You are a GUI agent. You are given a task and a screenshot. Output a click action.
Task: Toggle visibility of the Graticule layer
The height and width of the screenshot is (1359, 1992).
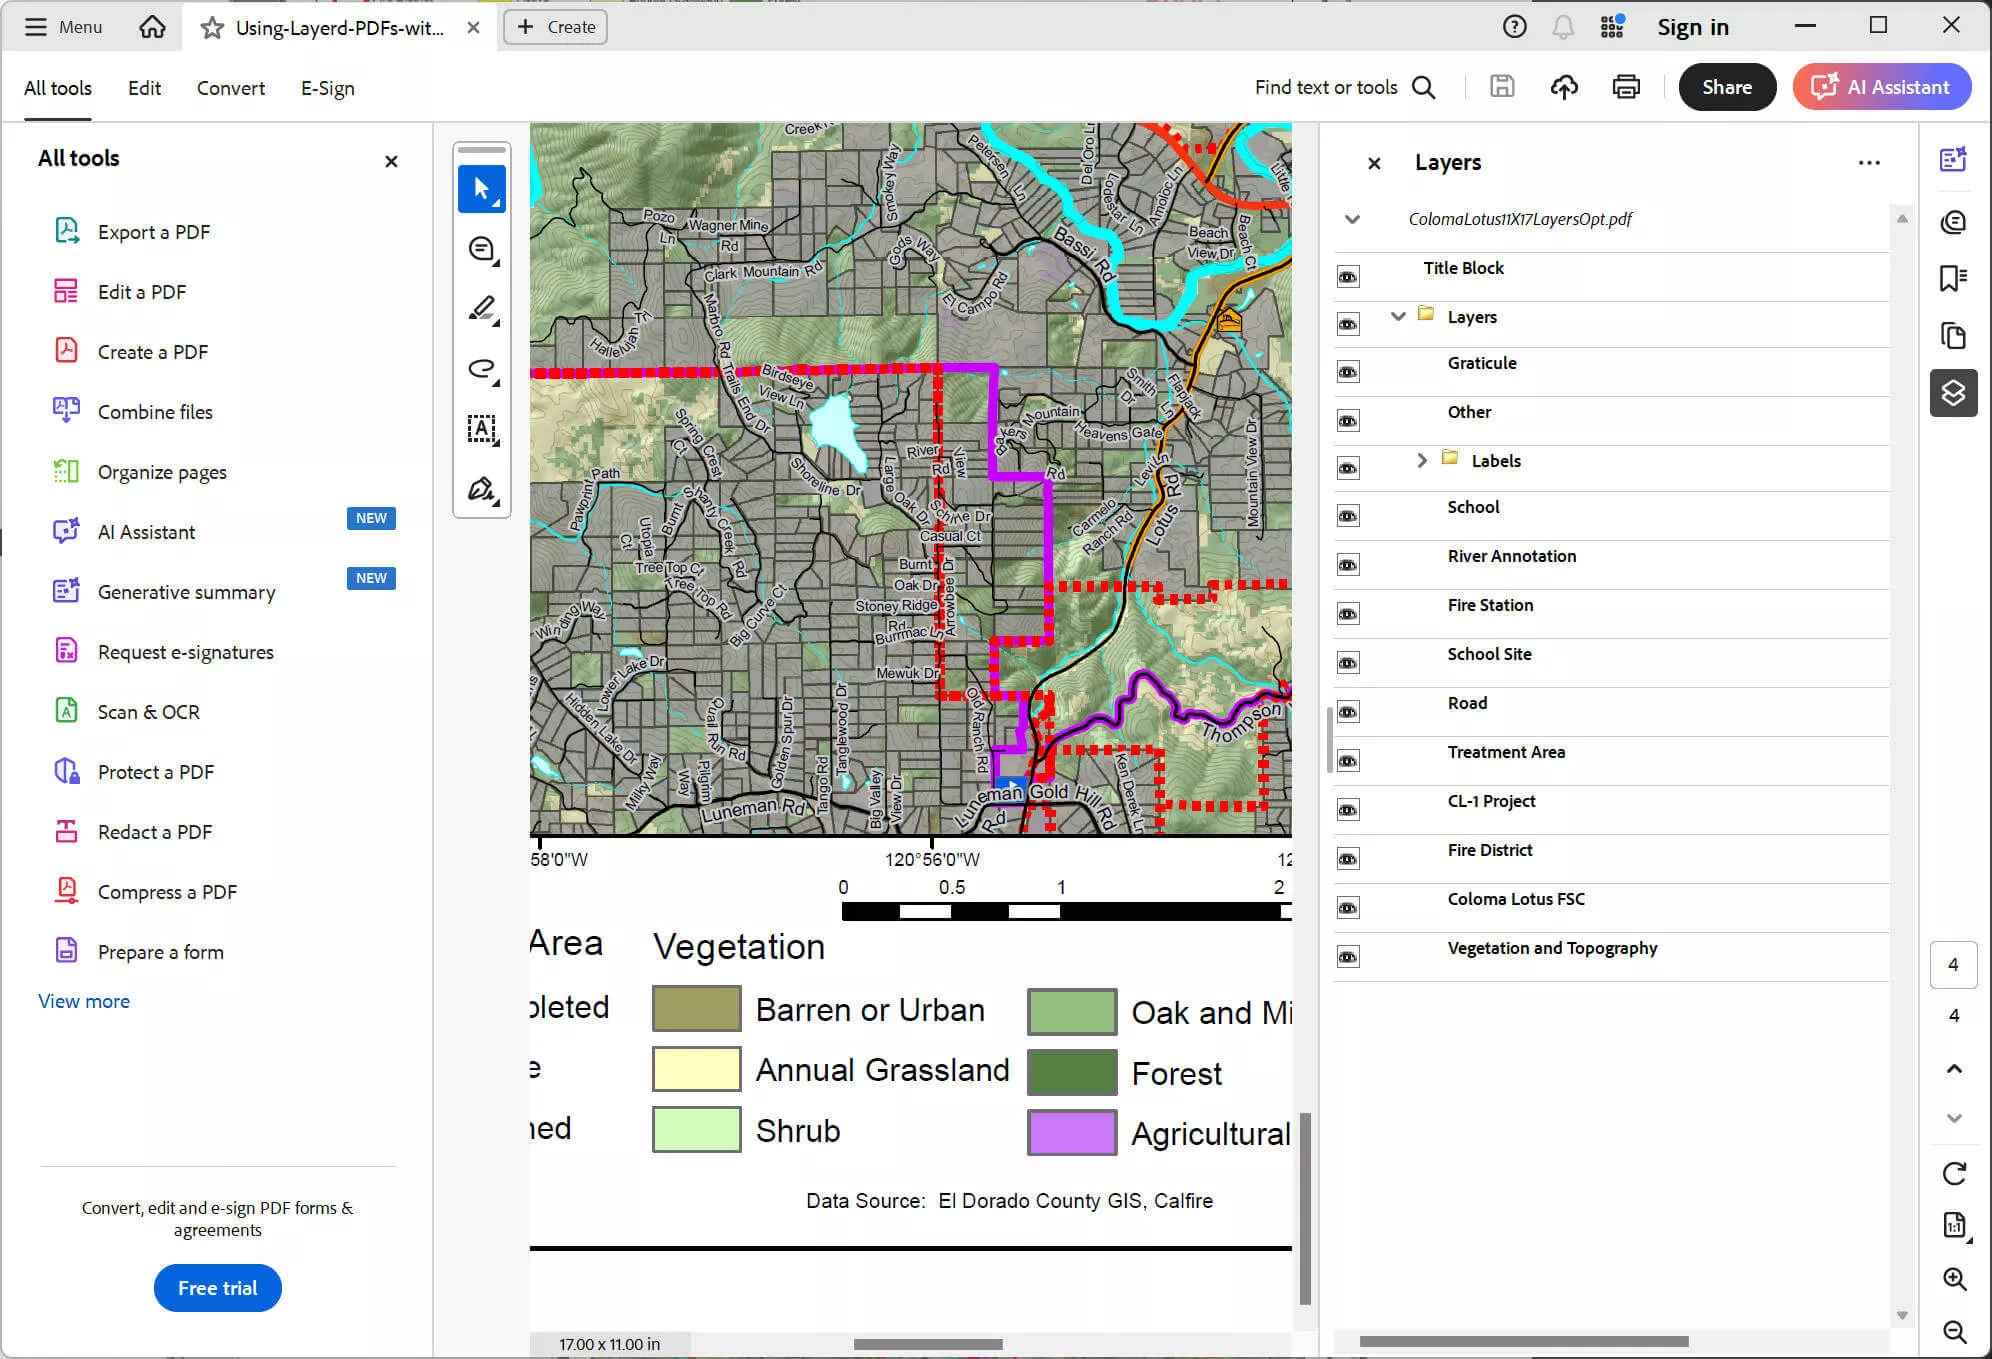pyautogui.click(x=1347, y=370)
